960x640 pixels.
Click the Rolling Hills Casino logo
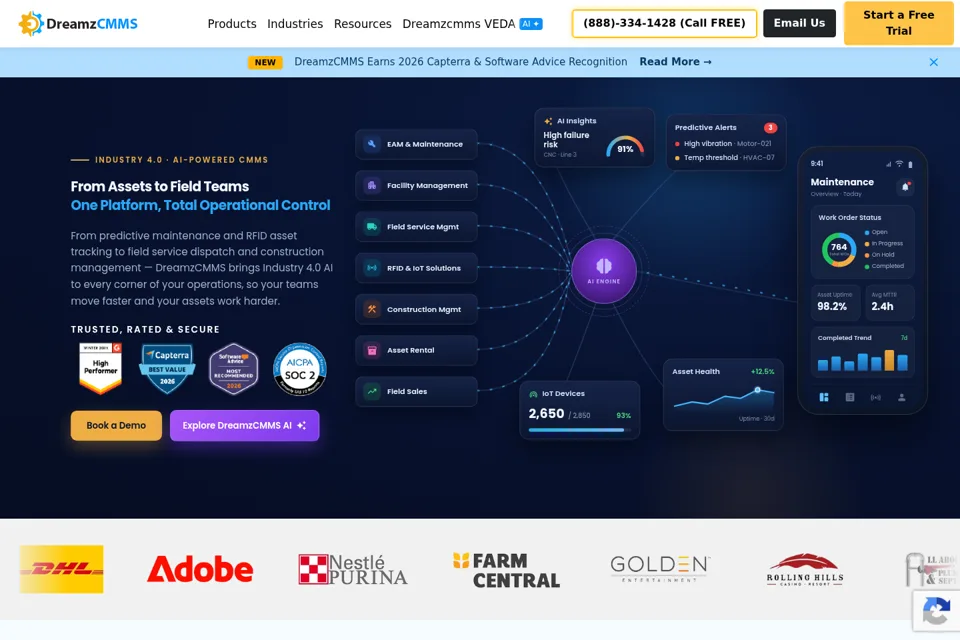[x=804, y=570]
